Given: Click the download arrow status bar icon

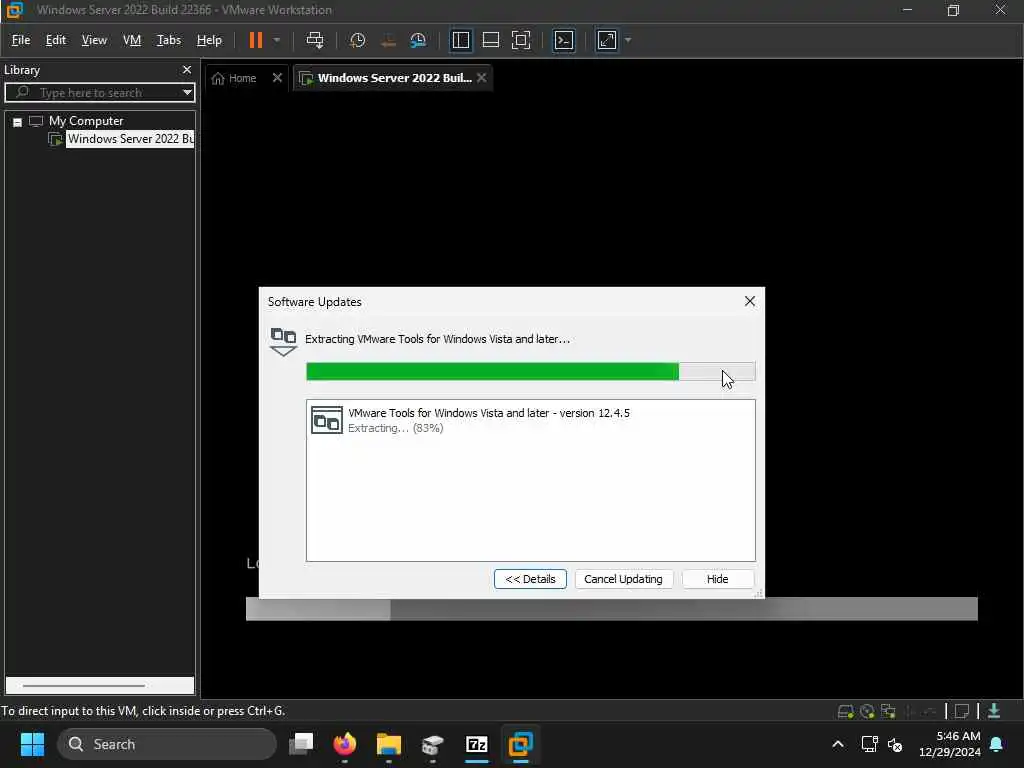Looking at the screenshot, I should pyautogui.click(x=994, y=711).
